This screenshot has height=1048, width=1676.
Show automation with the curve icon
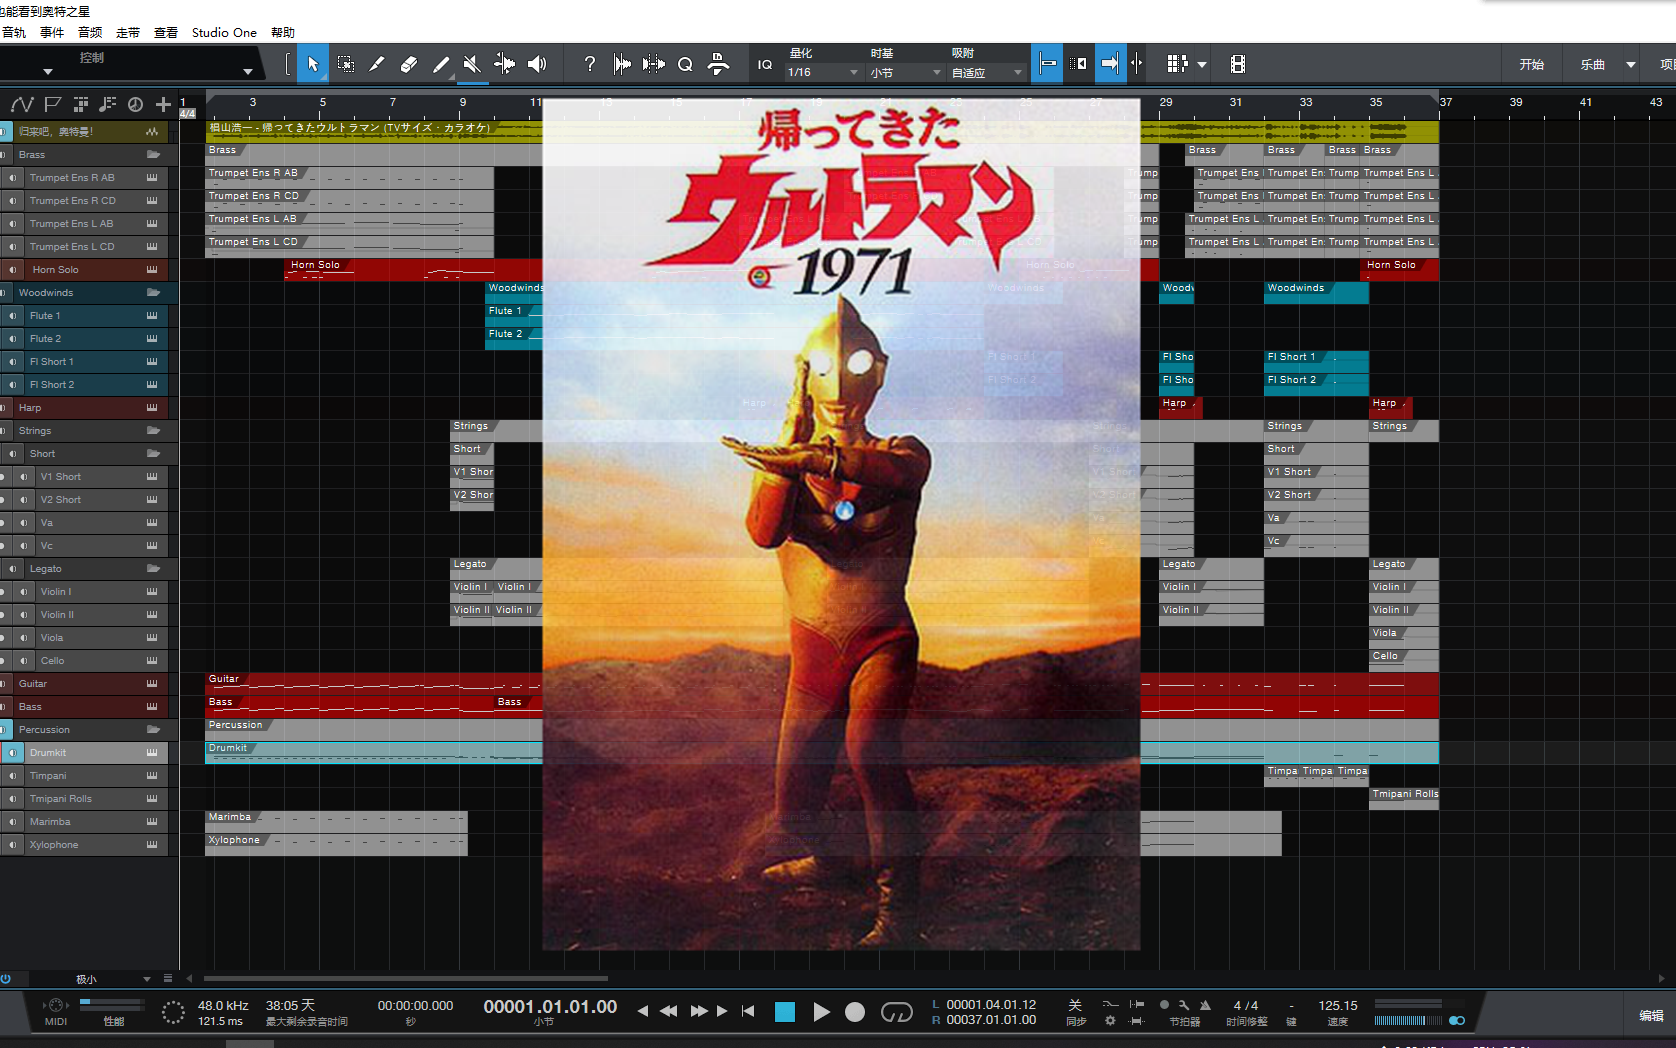22,104
